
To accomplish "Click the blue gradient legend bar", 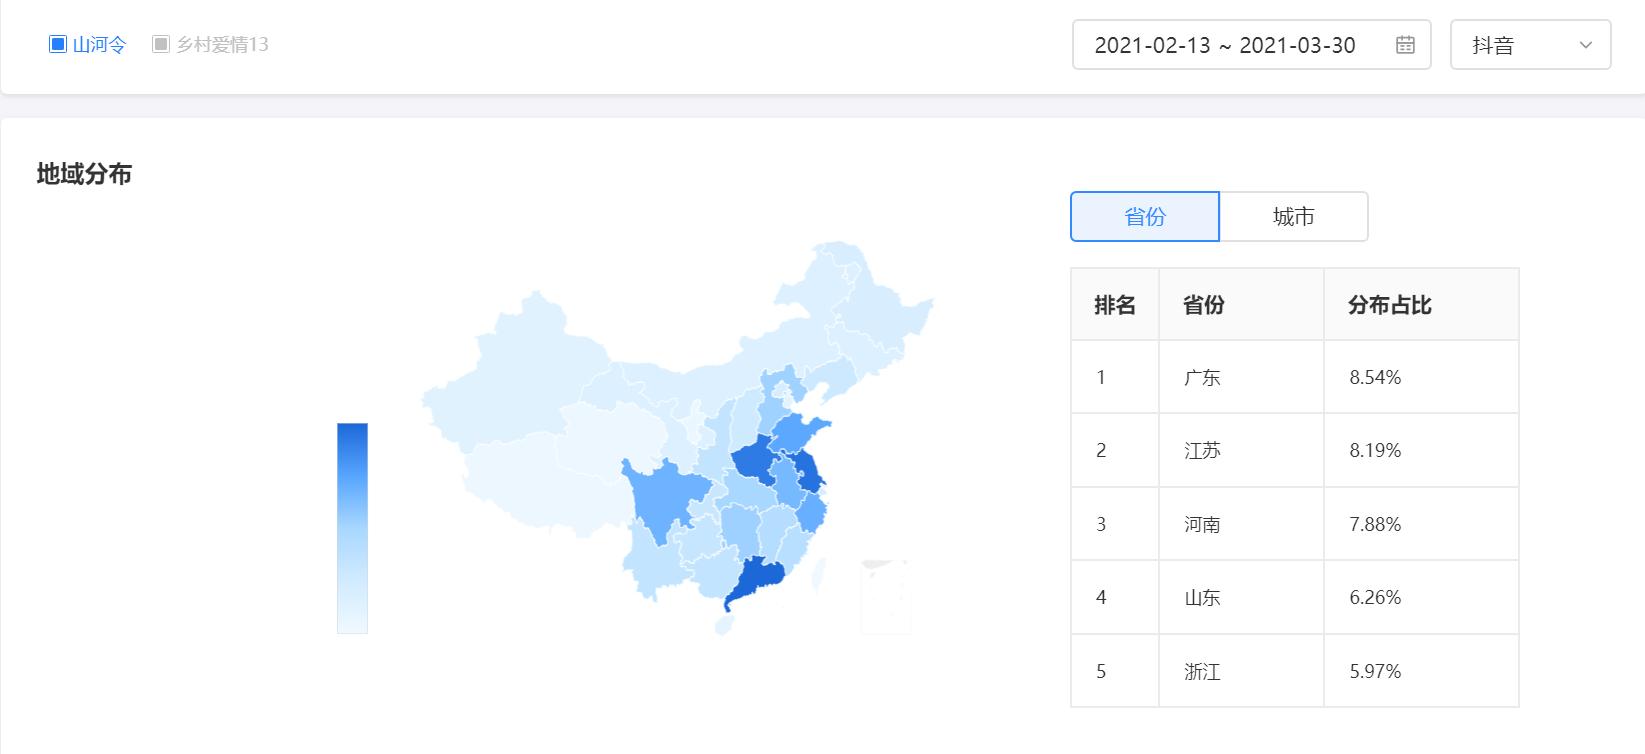I will point(352,528).
